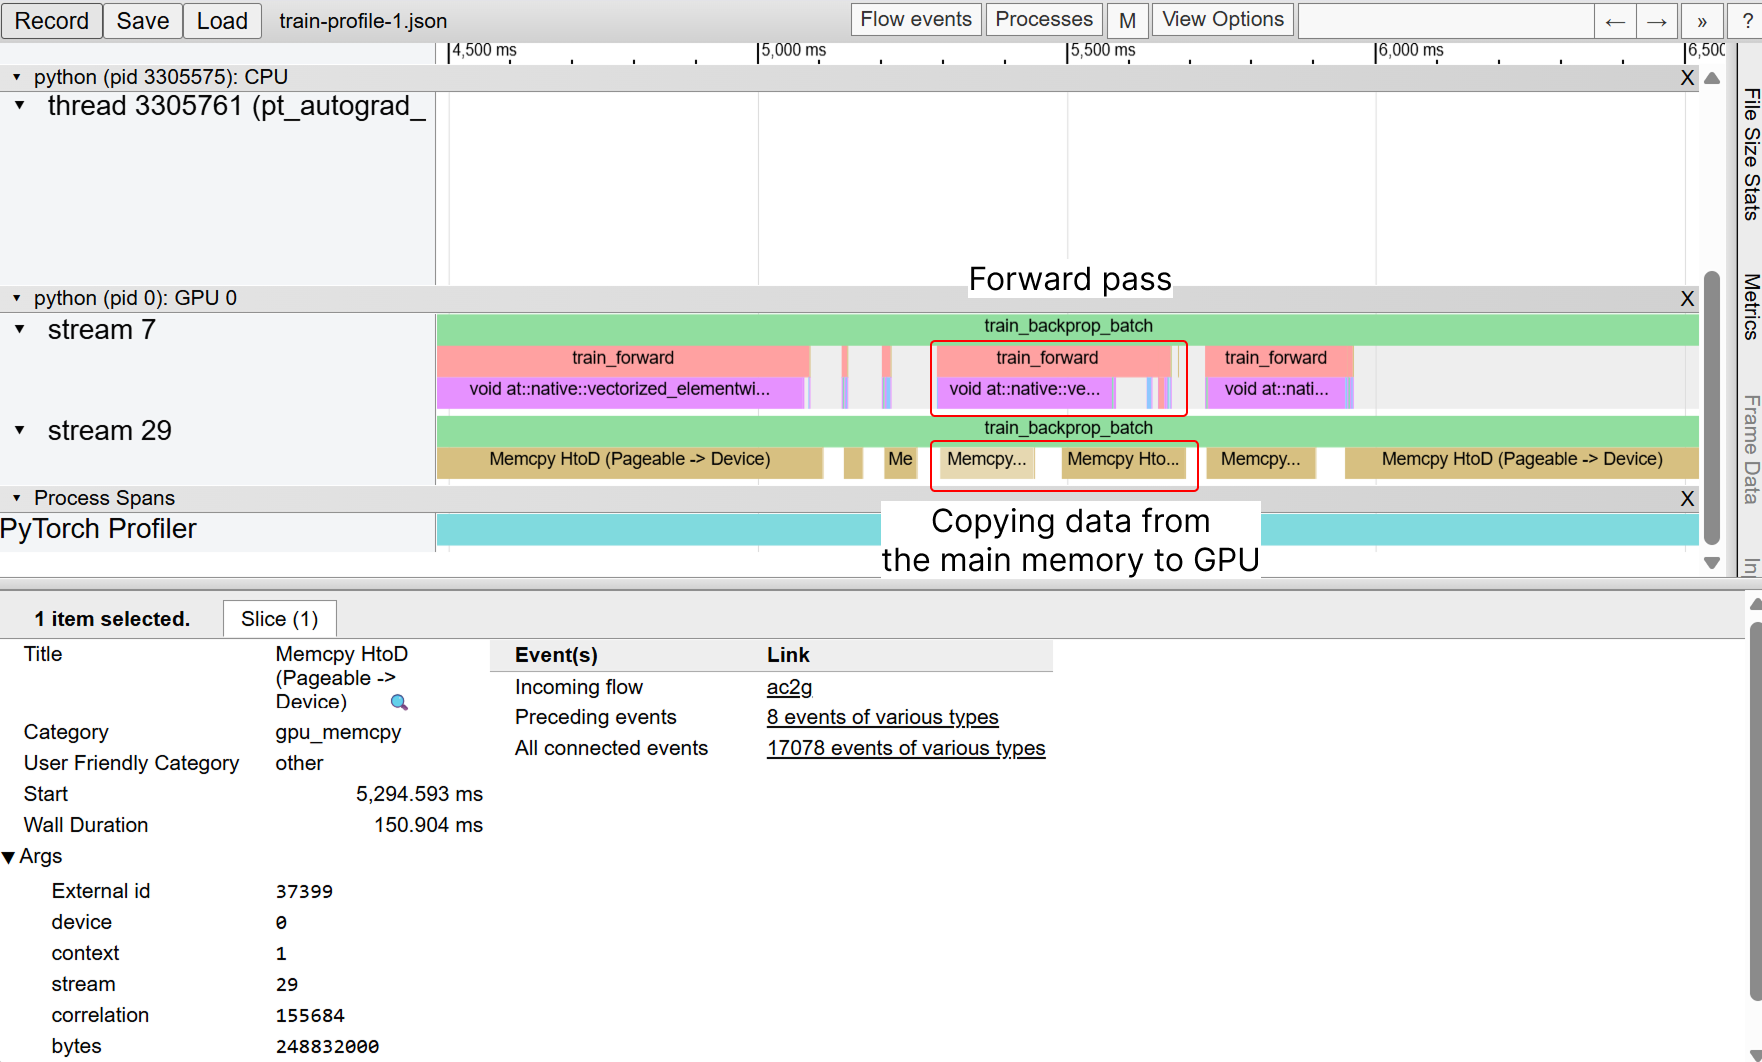Go to previous search result arrow
The width and height of the screenshot is (1762, 1062).
(1615, 21)
